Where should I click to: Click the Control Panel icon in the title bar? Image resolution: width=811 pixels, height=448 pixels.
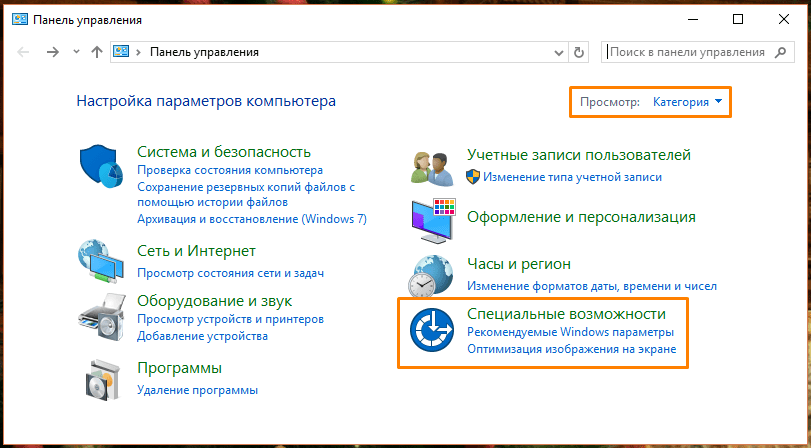pos(20,20)
